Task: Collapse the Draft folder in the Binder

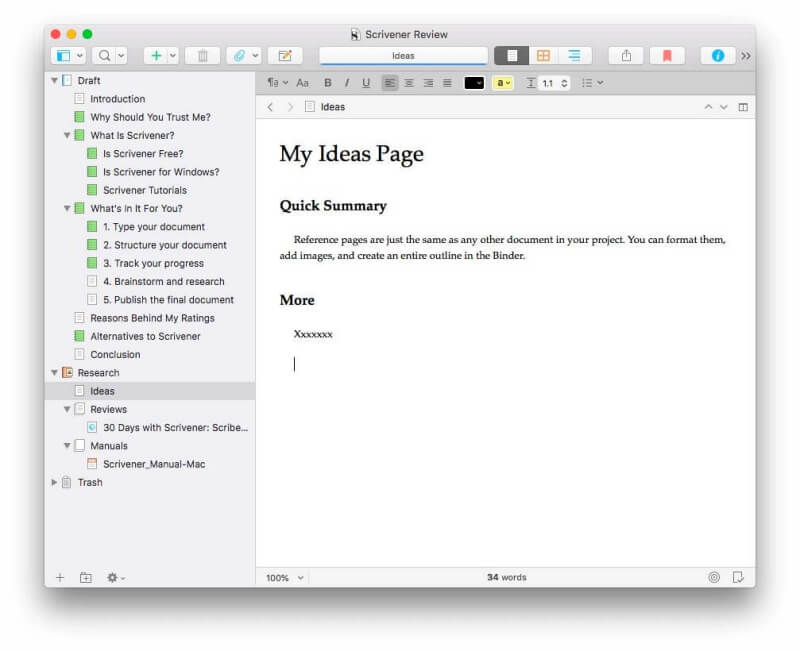Action: (54, 80)
